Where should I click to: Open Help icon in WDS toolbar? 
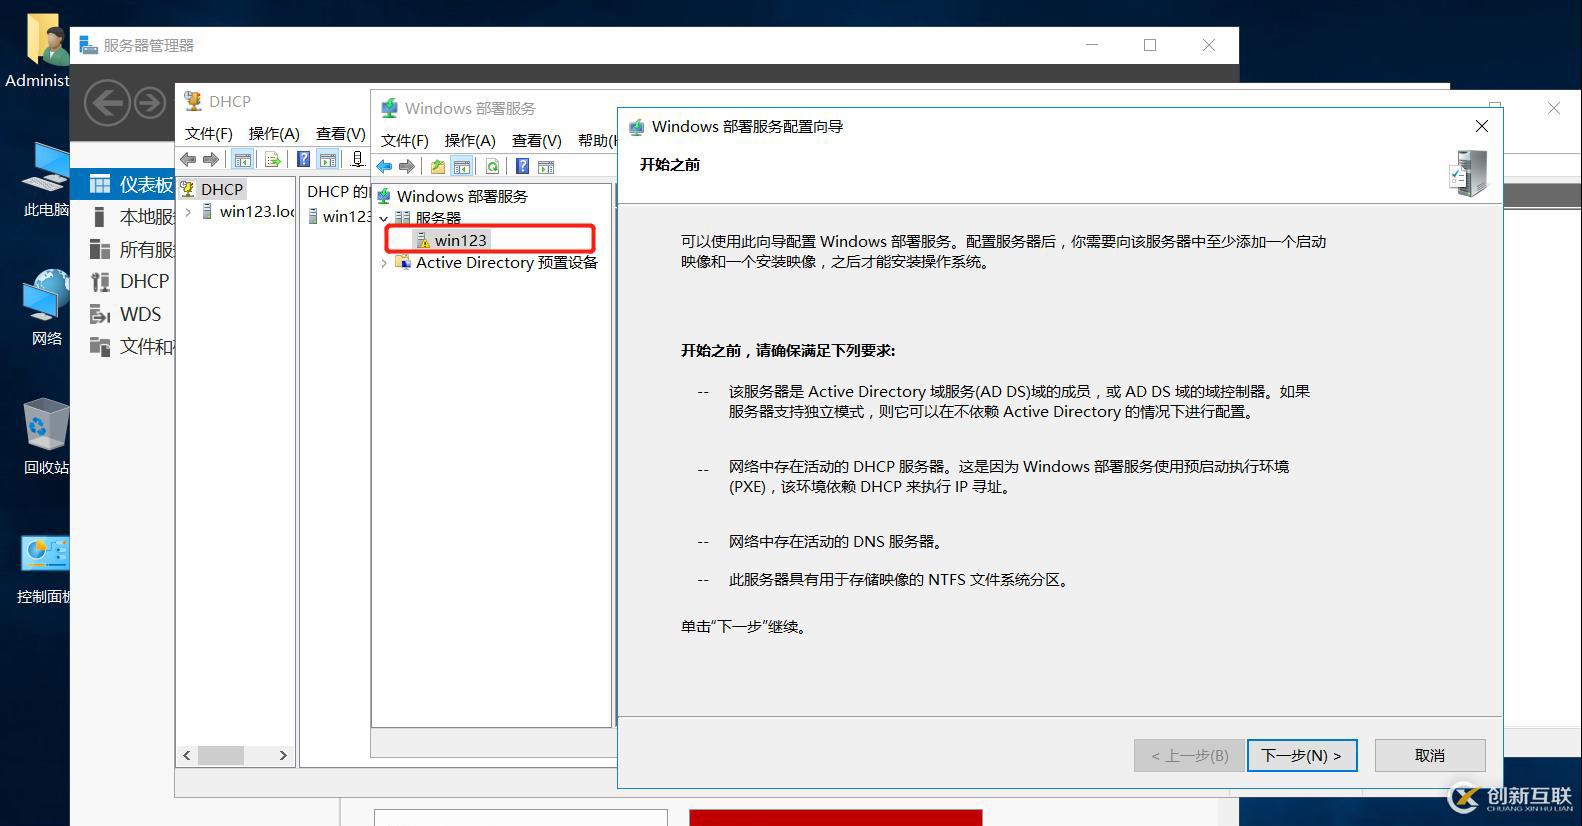click(522, 166)
